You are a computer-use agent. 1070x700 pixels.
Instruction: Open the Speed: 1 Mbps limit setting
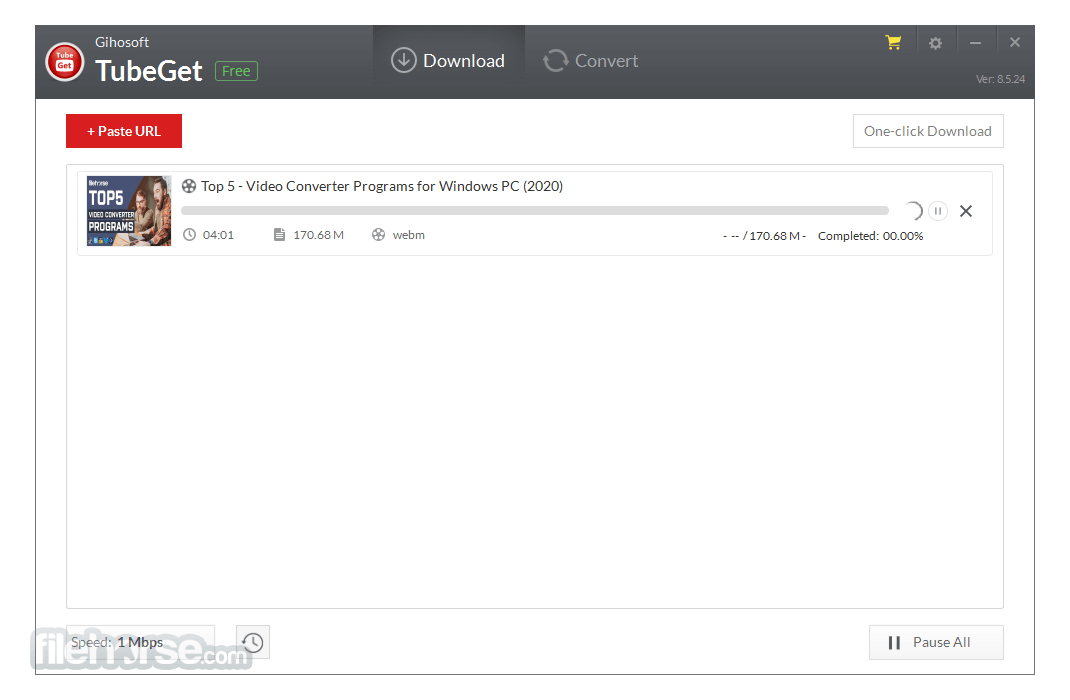click(141, 642)
